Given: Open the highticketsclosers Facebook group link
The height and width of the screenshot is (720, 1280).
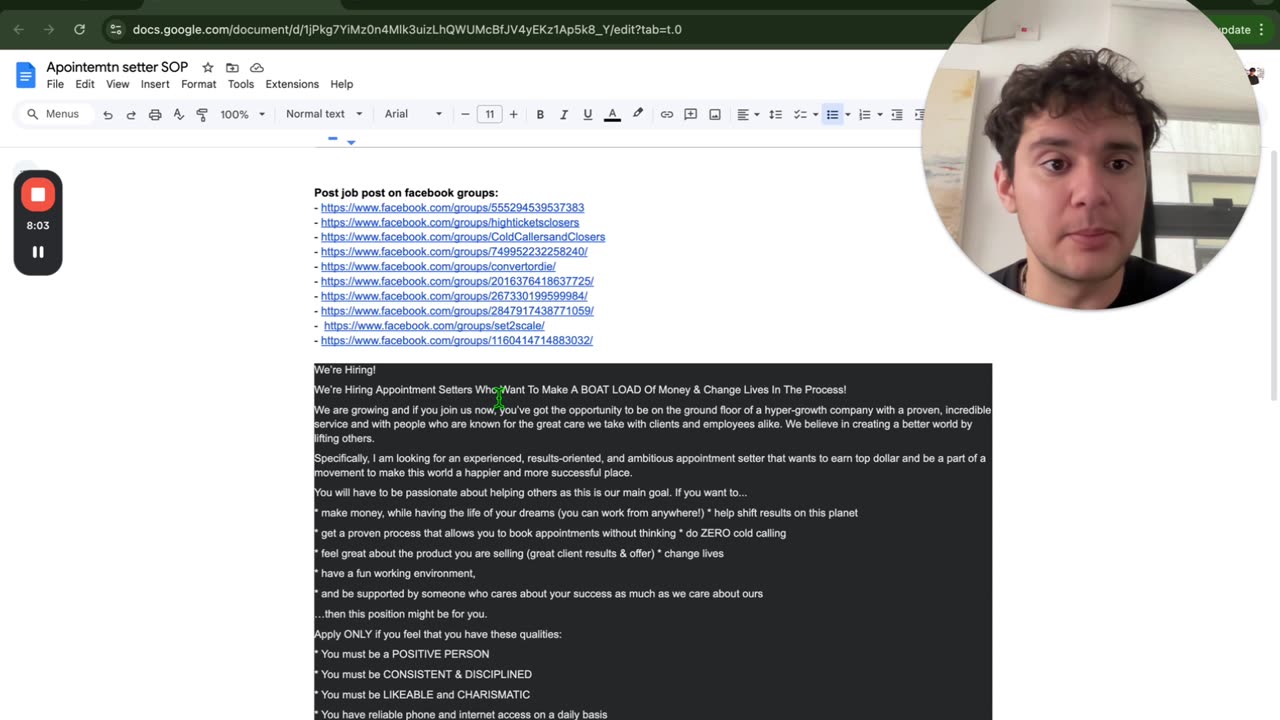Looking at the screenshot, I should (450, 222).
